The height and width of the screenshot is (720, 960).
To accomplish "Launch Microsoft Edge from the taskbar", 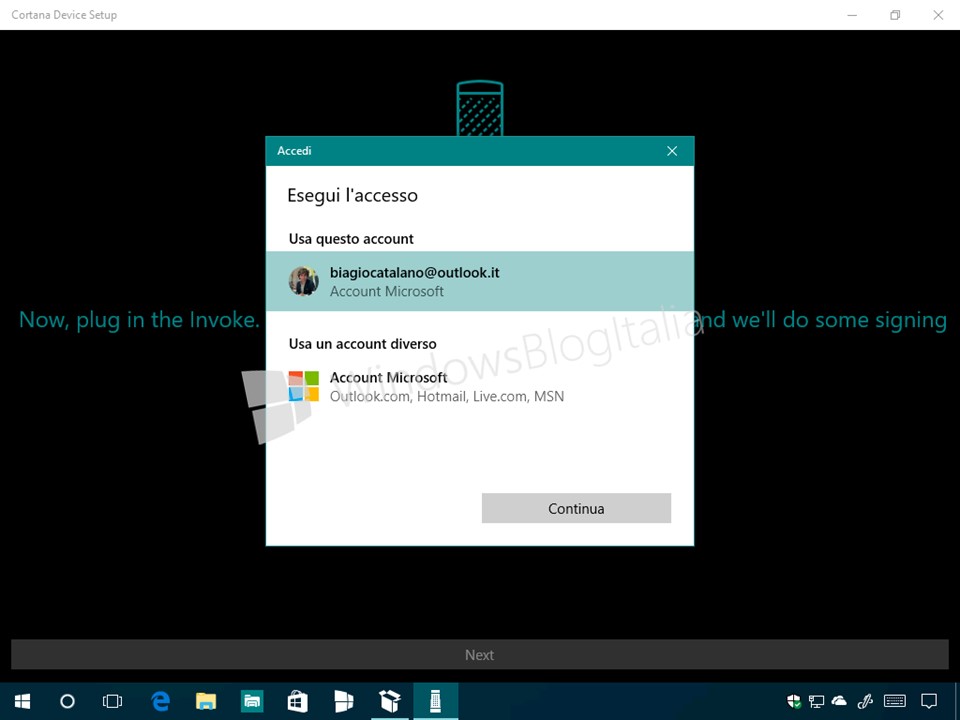I will pos(160,701).
